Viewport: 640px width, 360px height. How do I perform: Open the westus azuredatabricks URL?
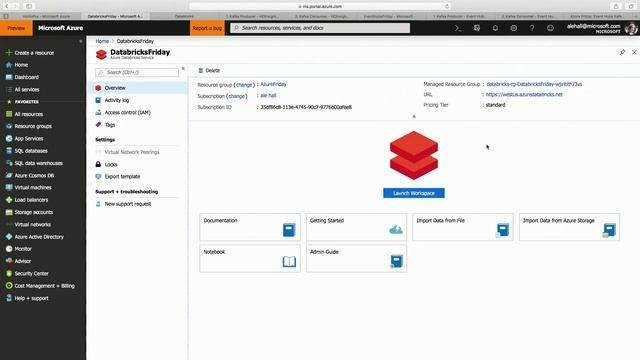524,94
